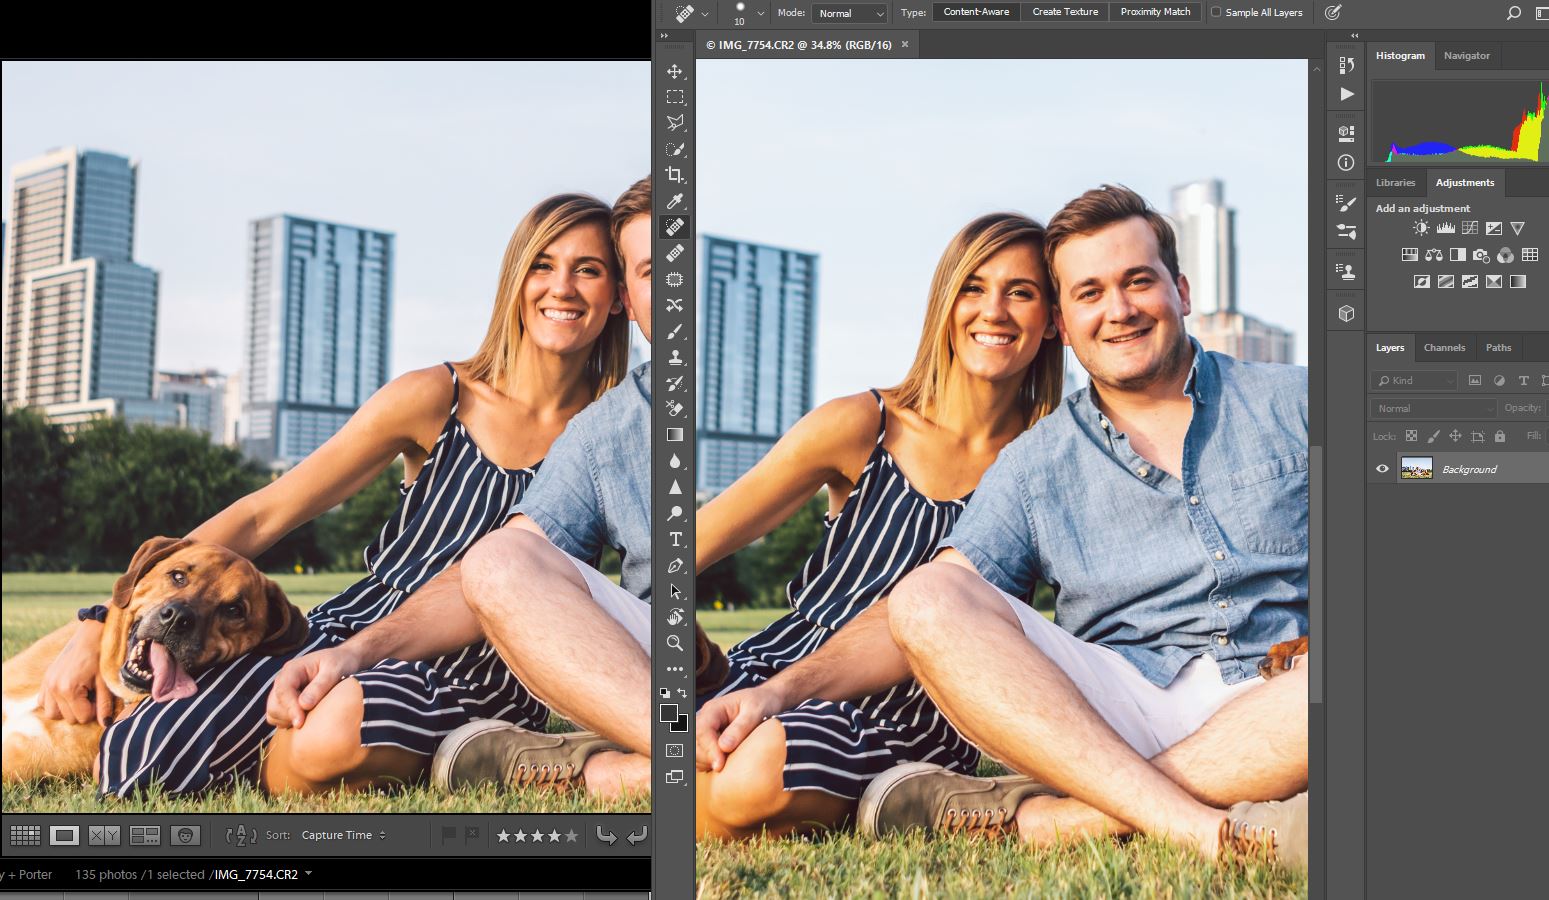
Task: Enable Sample All Layers
Action: [x=1216, y=12]
